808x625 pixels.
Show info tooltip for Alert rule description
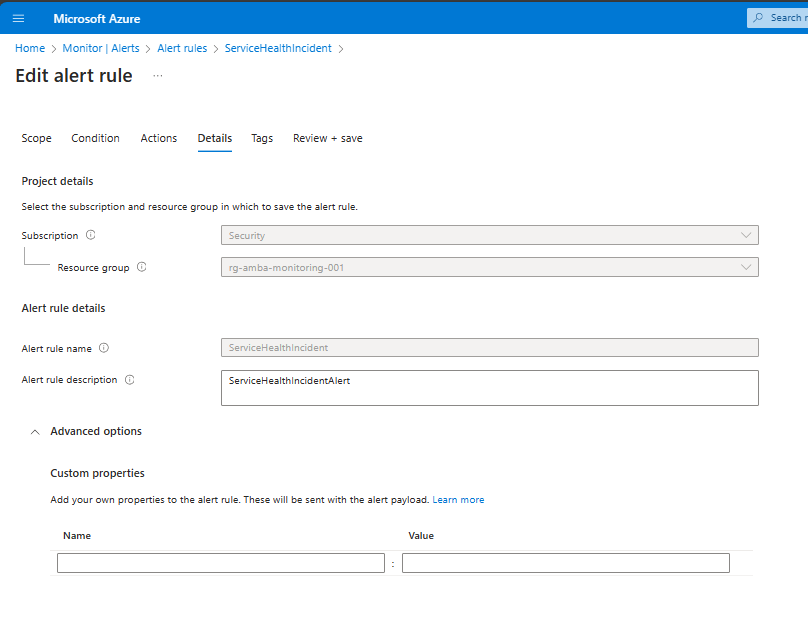[130, 380]
